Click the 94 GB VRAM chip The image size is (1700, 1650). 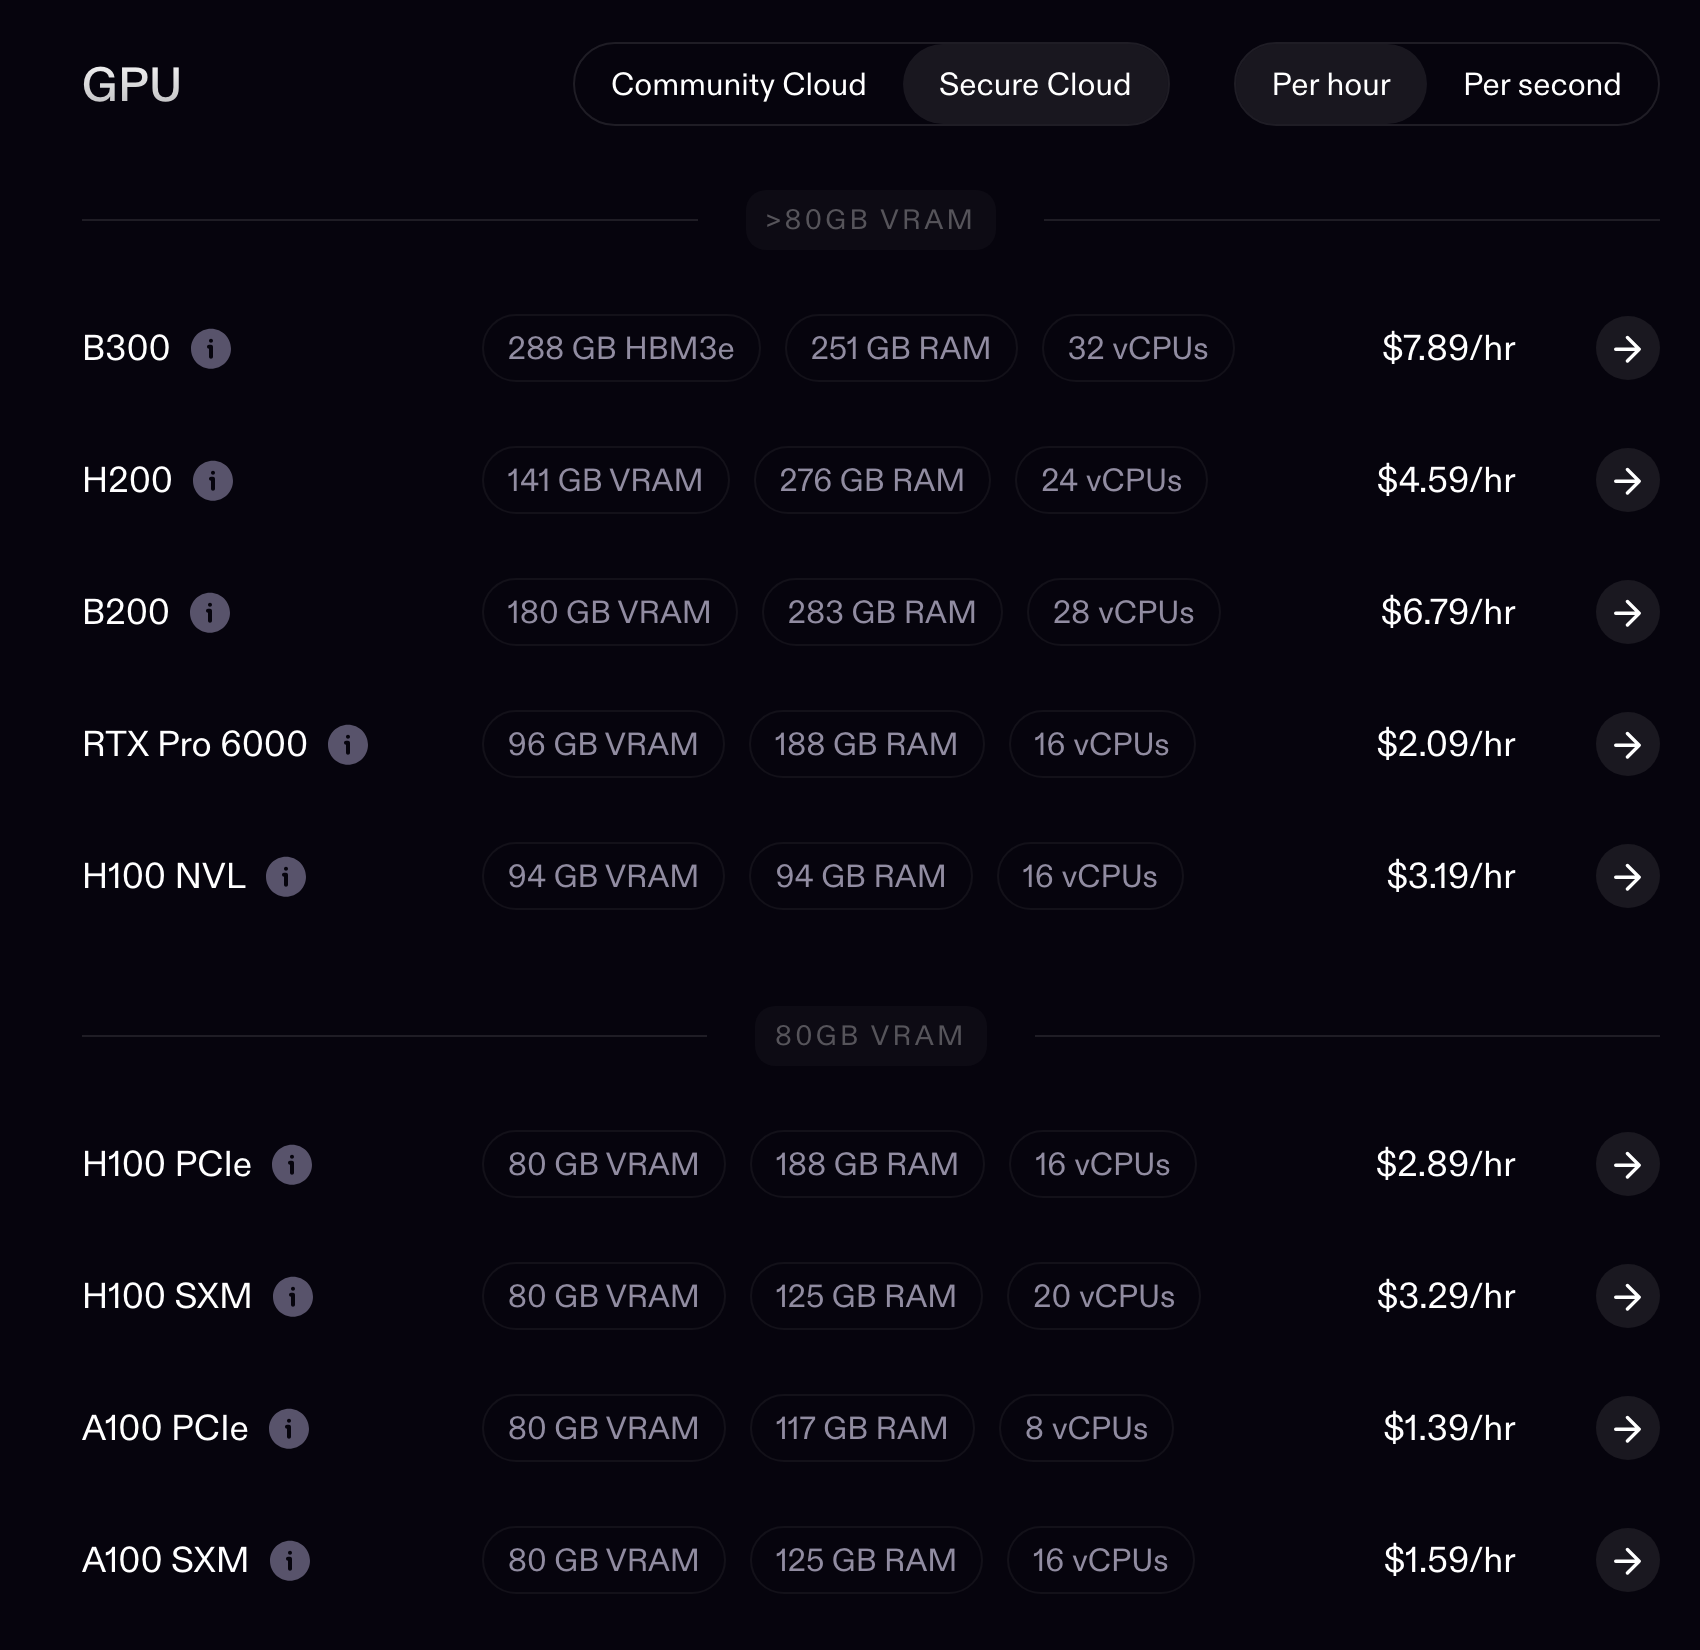point(603,876)
